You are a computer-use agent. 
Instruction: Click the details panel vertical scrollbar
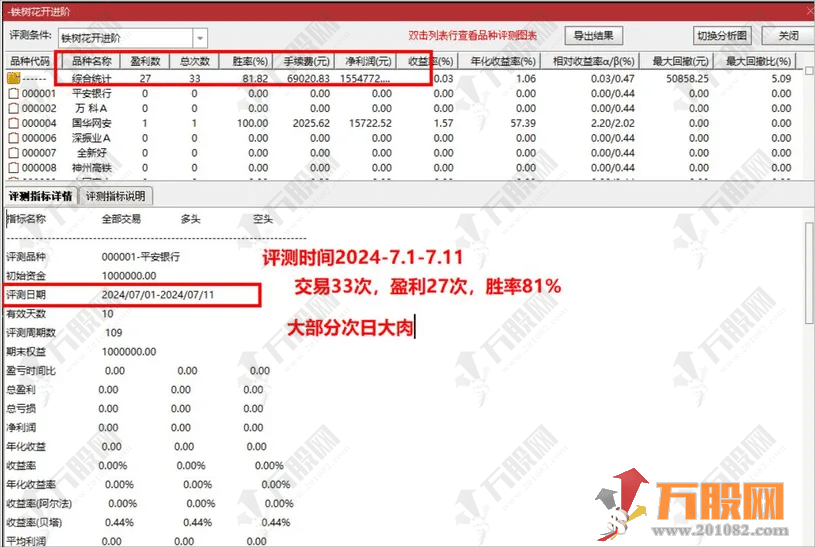tap(809, 272)
